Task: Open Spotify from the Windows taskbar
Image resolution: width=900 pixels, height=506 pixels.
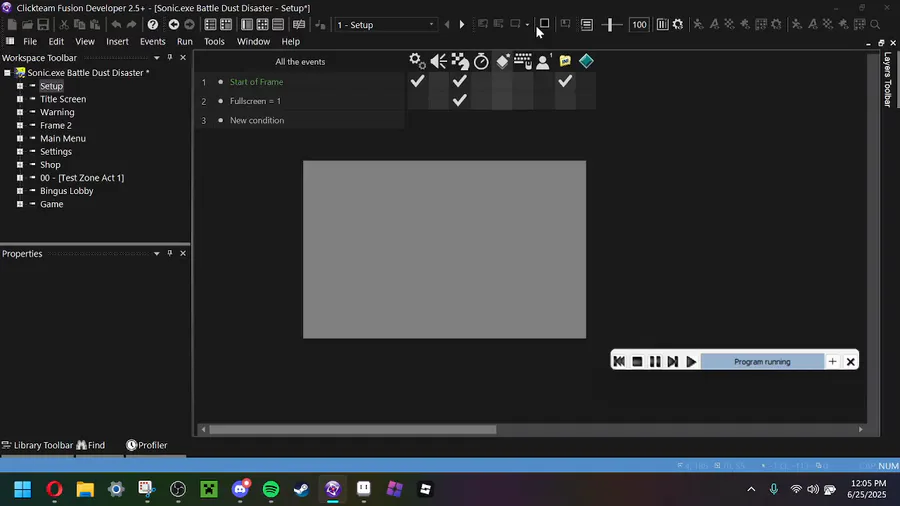Action: point(271,489)
